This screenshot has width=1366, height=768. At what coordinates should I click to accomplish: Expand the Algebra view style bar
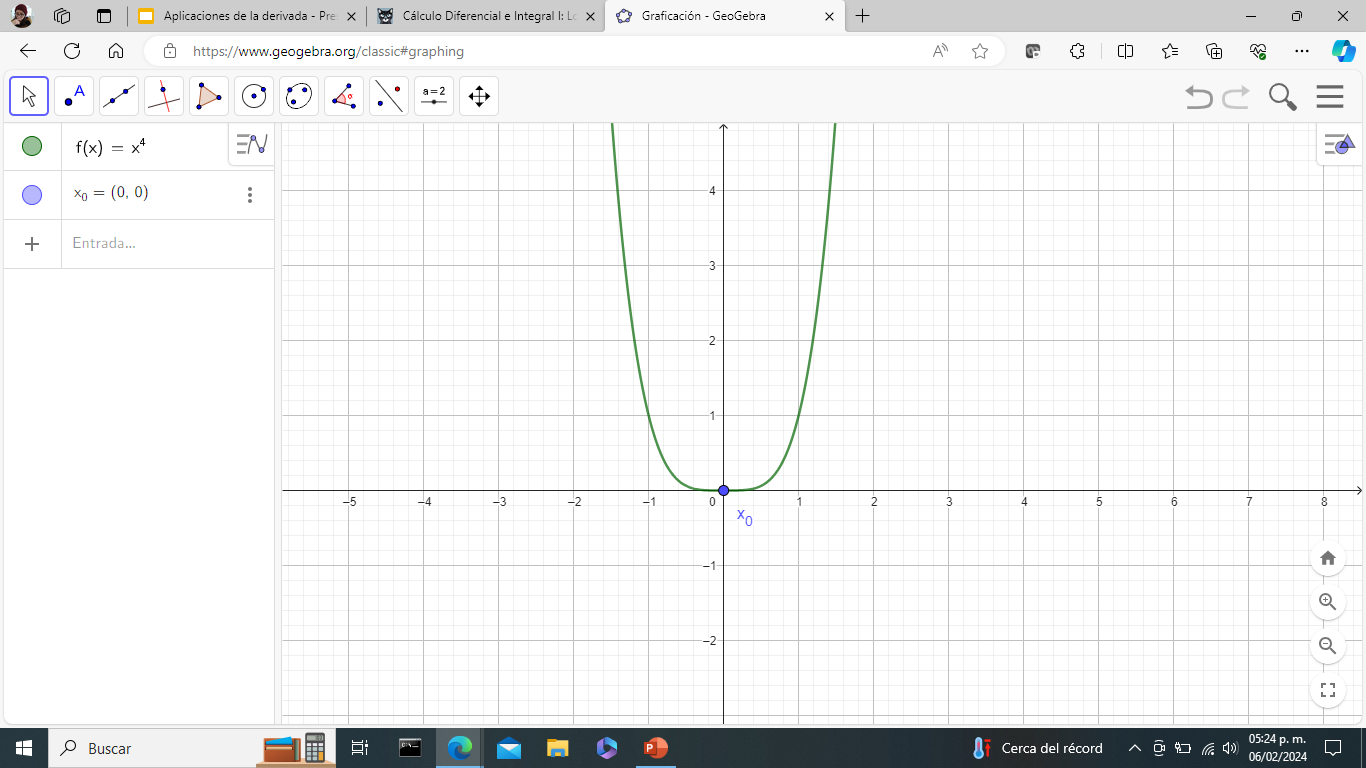tap(252, 145)
